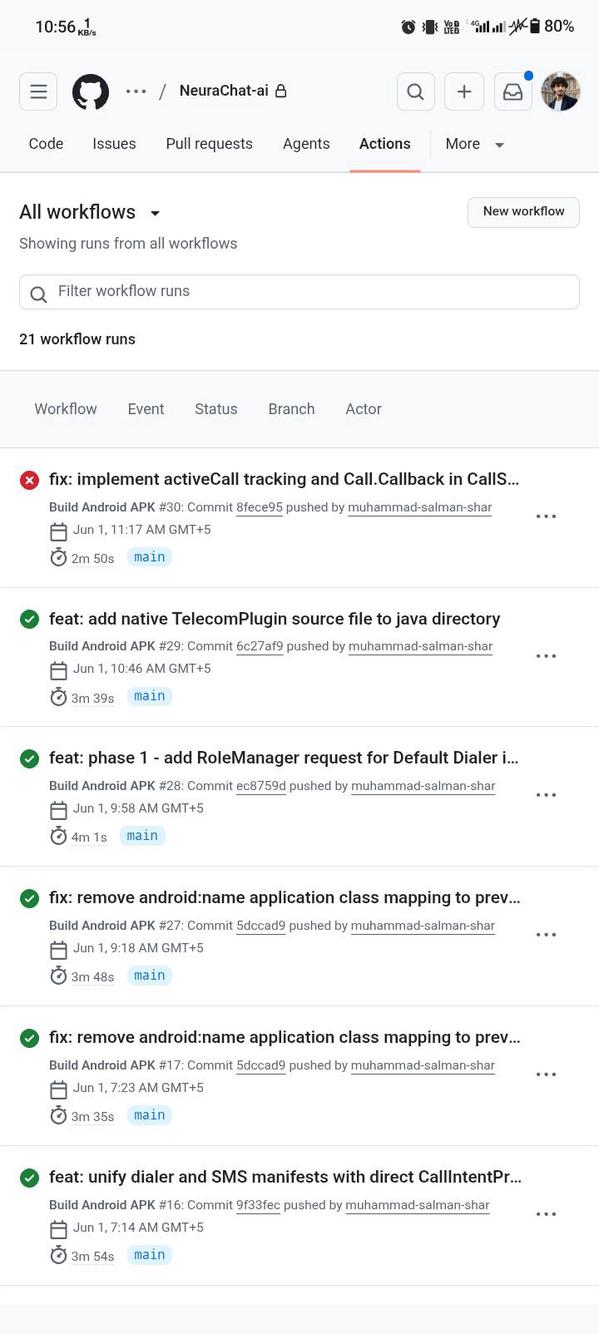
Task: Open the options menu for run #16
Action: [546, 1215]
